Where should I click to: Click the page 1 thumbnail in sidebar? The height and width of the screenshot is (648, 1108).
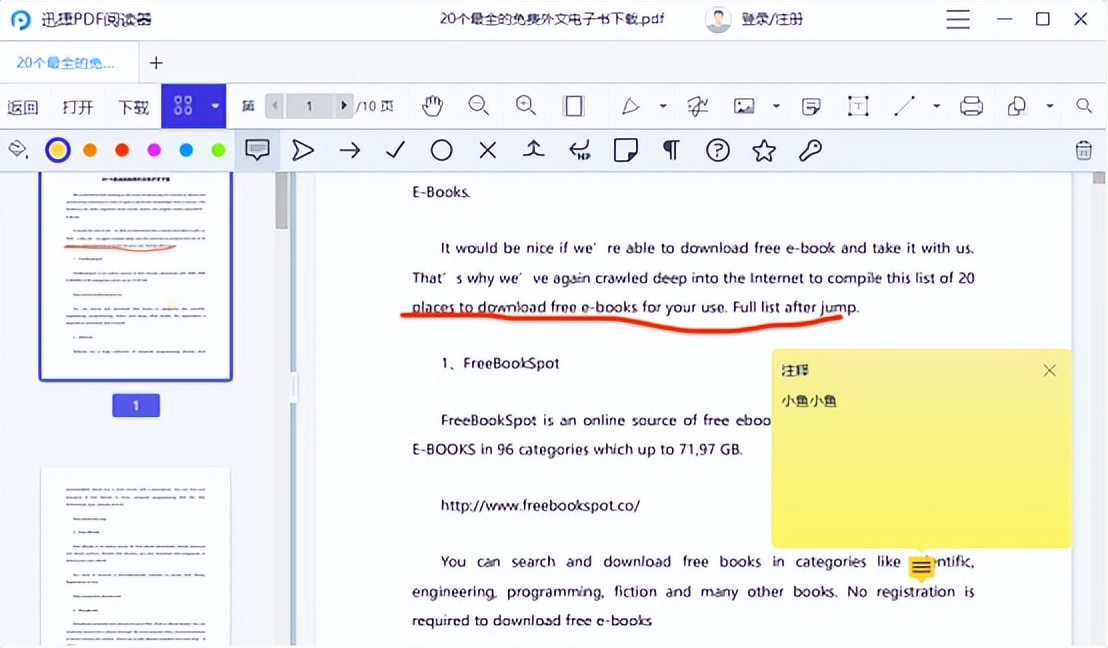[x=135, y=277]
